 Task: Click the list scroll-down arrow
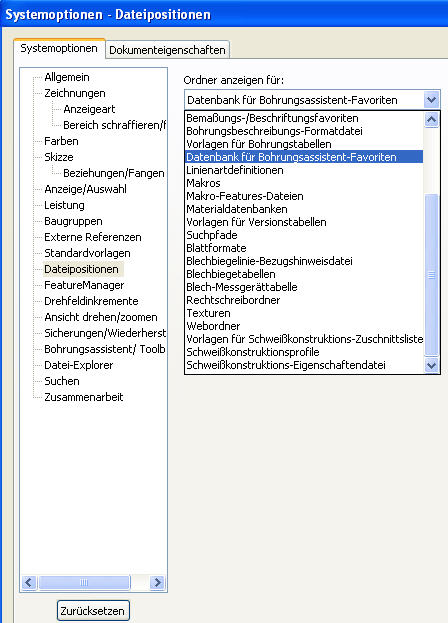click(431, 365)
